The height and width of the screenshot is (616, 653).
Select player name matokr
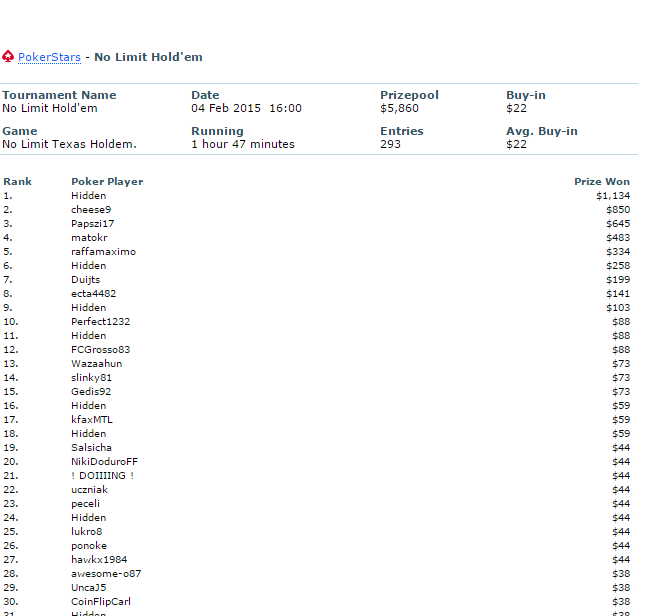pos(89,237)
